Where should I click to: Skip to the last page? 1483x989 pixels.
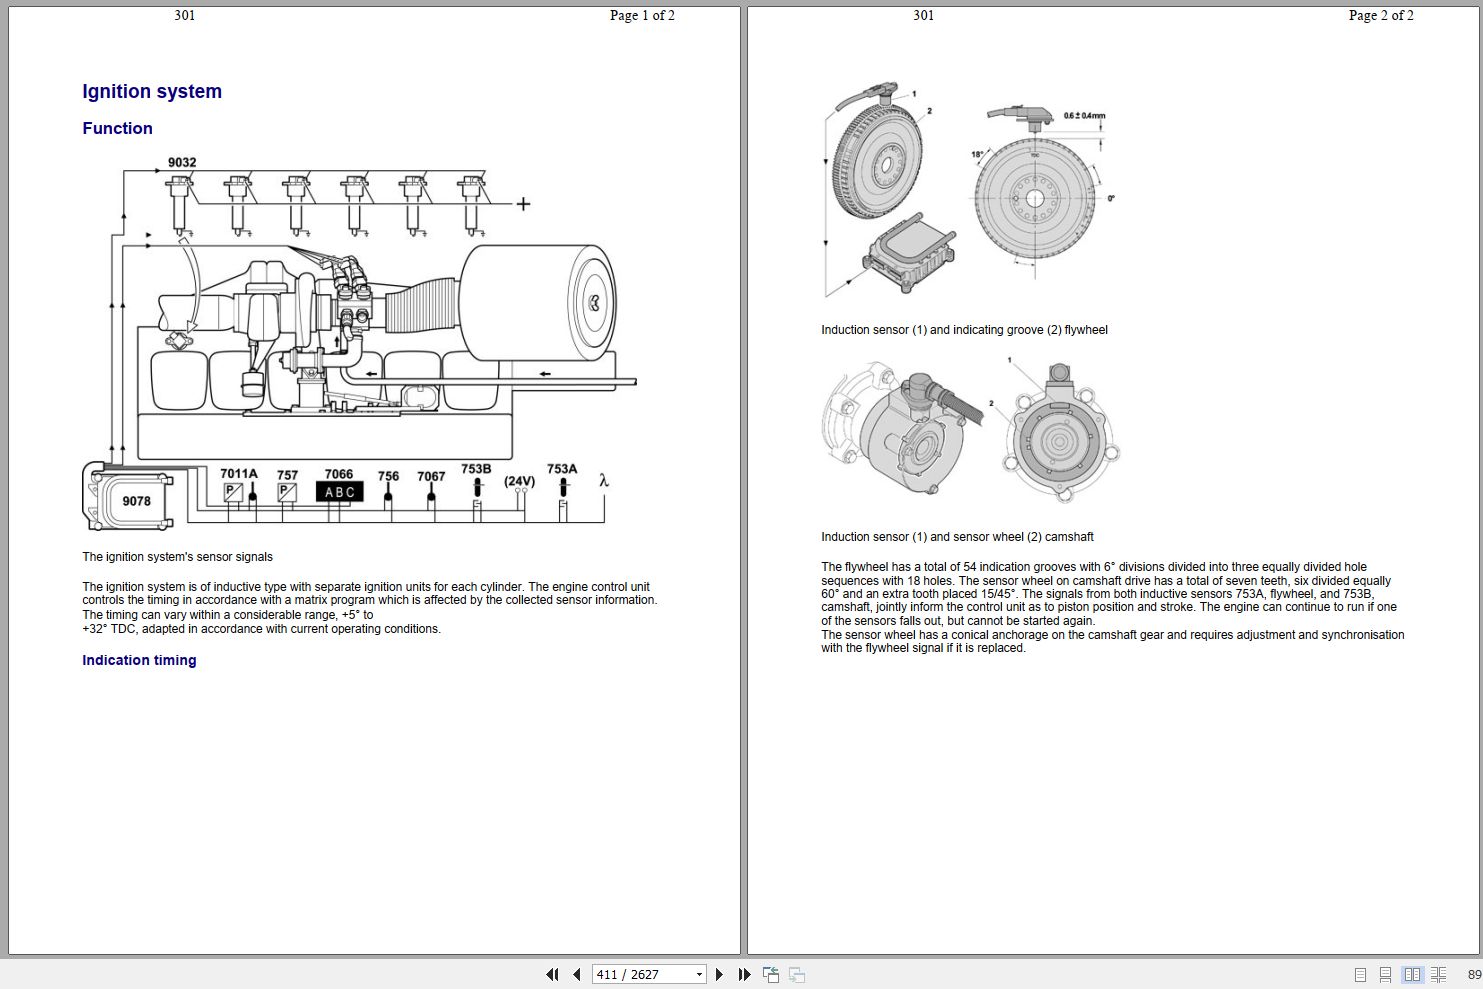[x=745, y=973]
